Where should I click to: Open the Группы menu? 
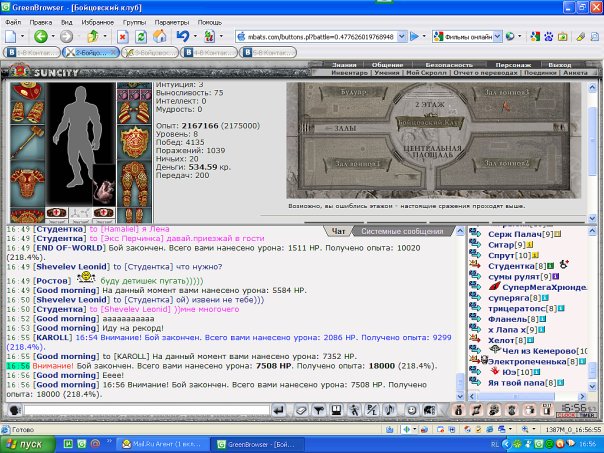click(134, 22)
